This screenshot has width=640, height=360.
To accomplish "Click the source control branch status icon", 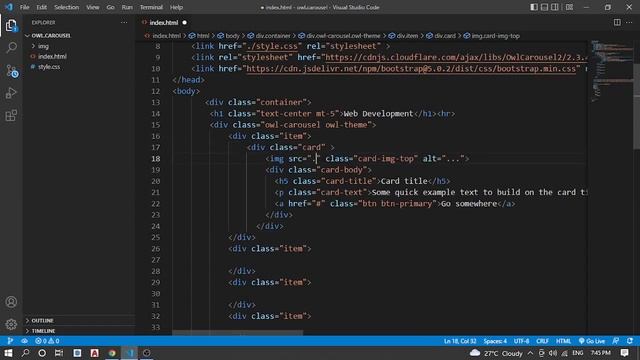I will tap(10, 341).
